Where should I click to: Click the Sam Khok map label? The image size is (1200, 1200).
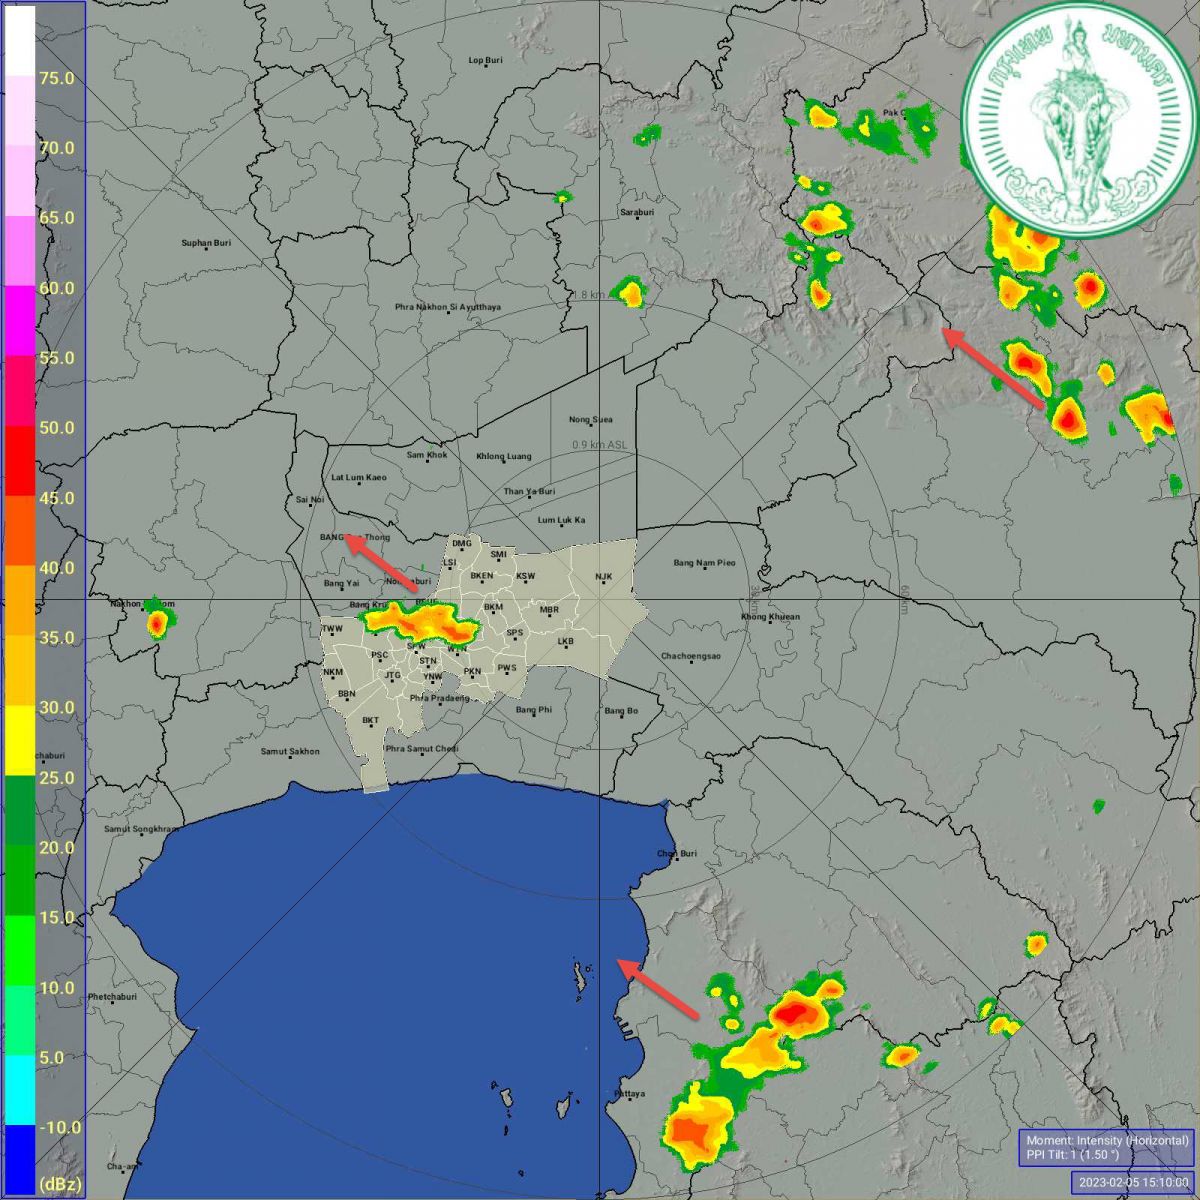point(427,455)
